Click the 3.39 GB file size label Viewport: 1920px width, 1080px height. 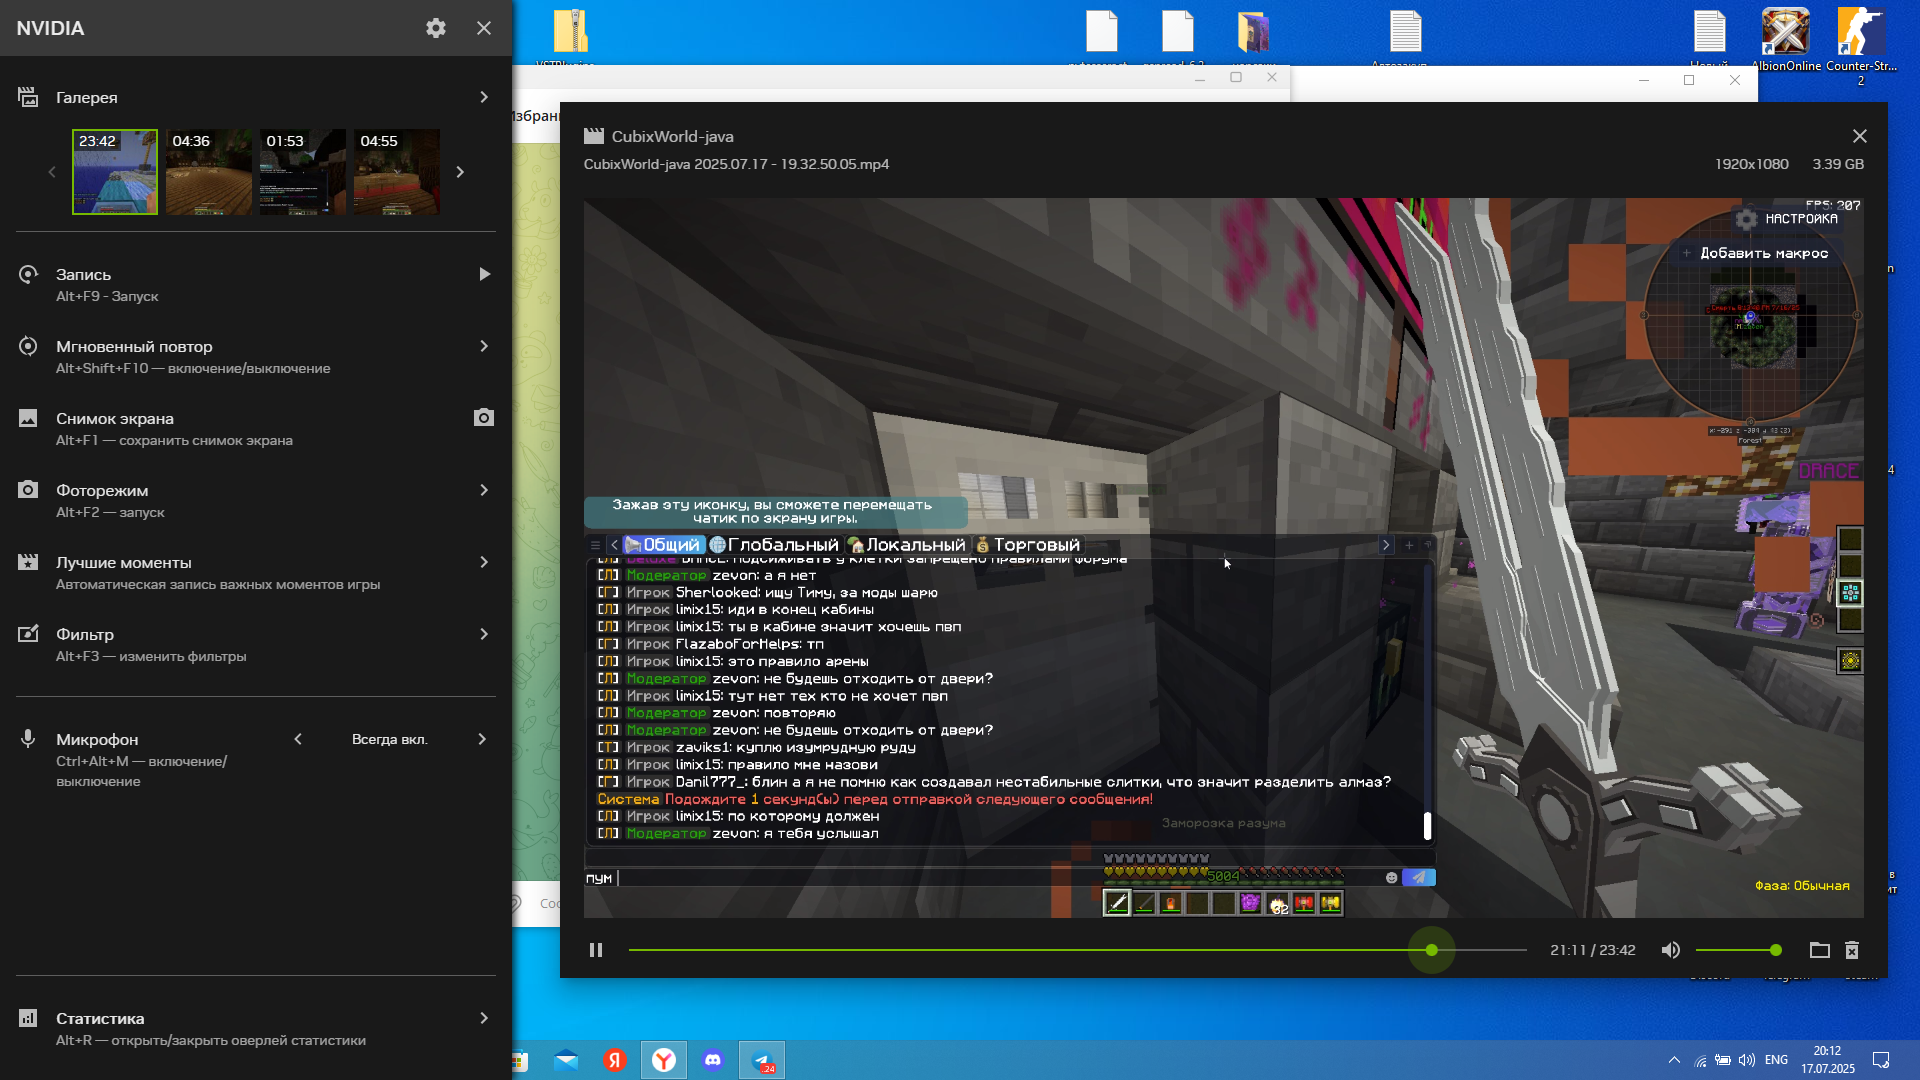pos(1838,164)
